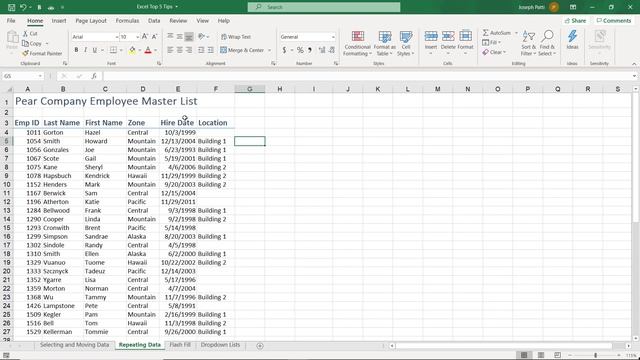Click the Name Box showing G5

(22, 76)
